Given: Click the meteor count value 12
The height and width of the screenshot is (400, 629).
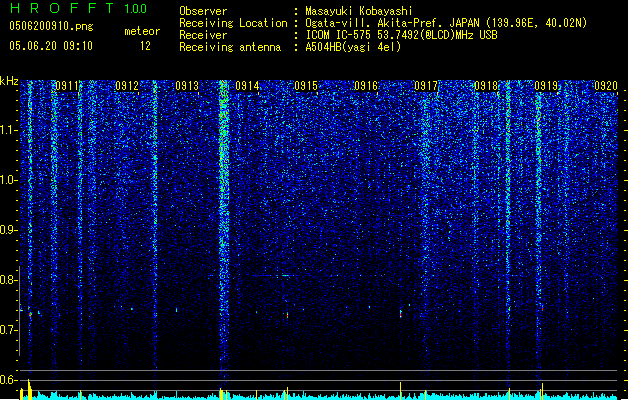Looking at the screenshot, I should 145,46.
